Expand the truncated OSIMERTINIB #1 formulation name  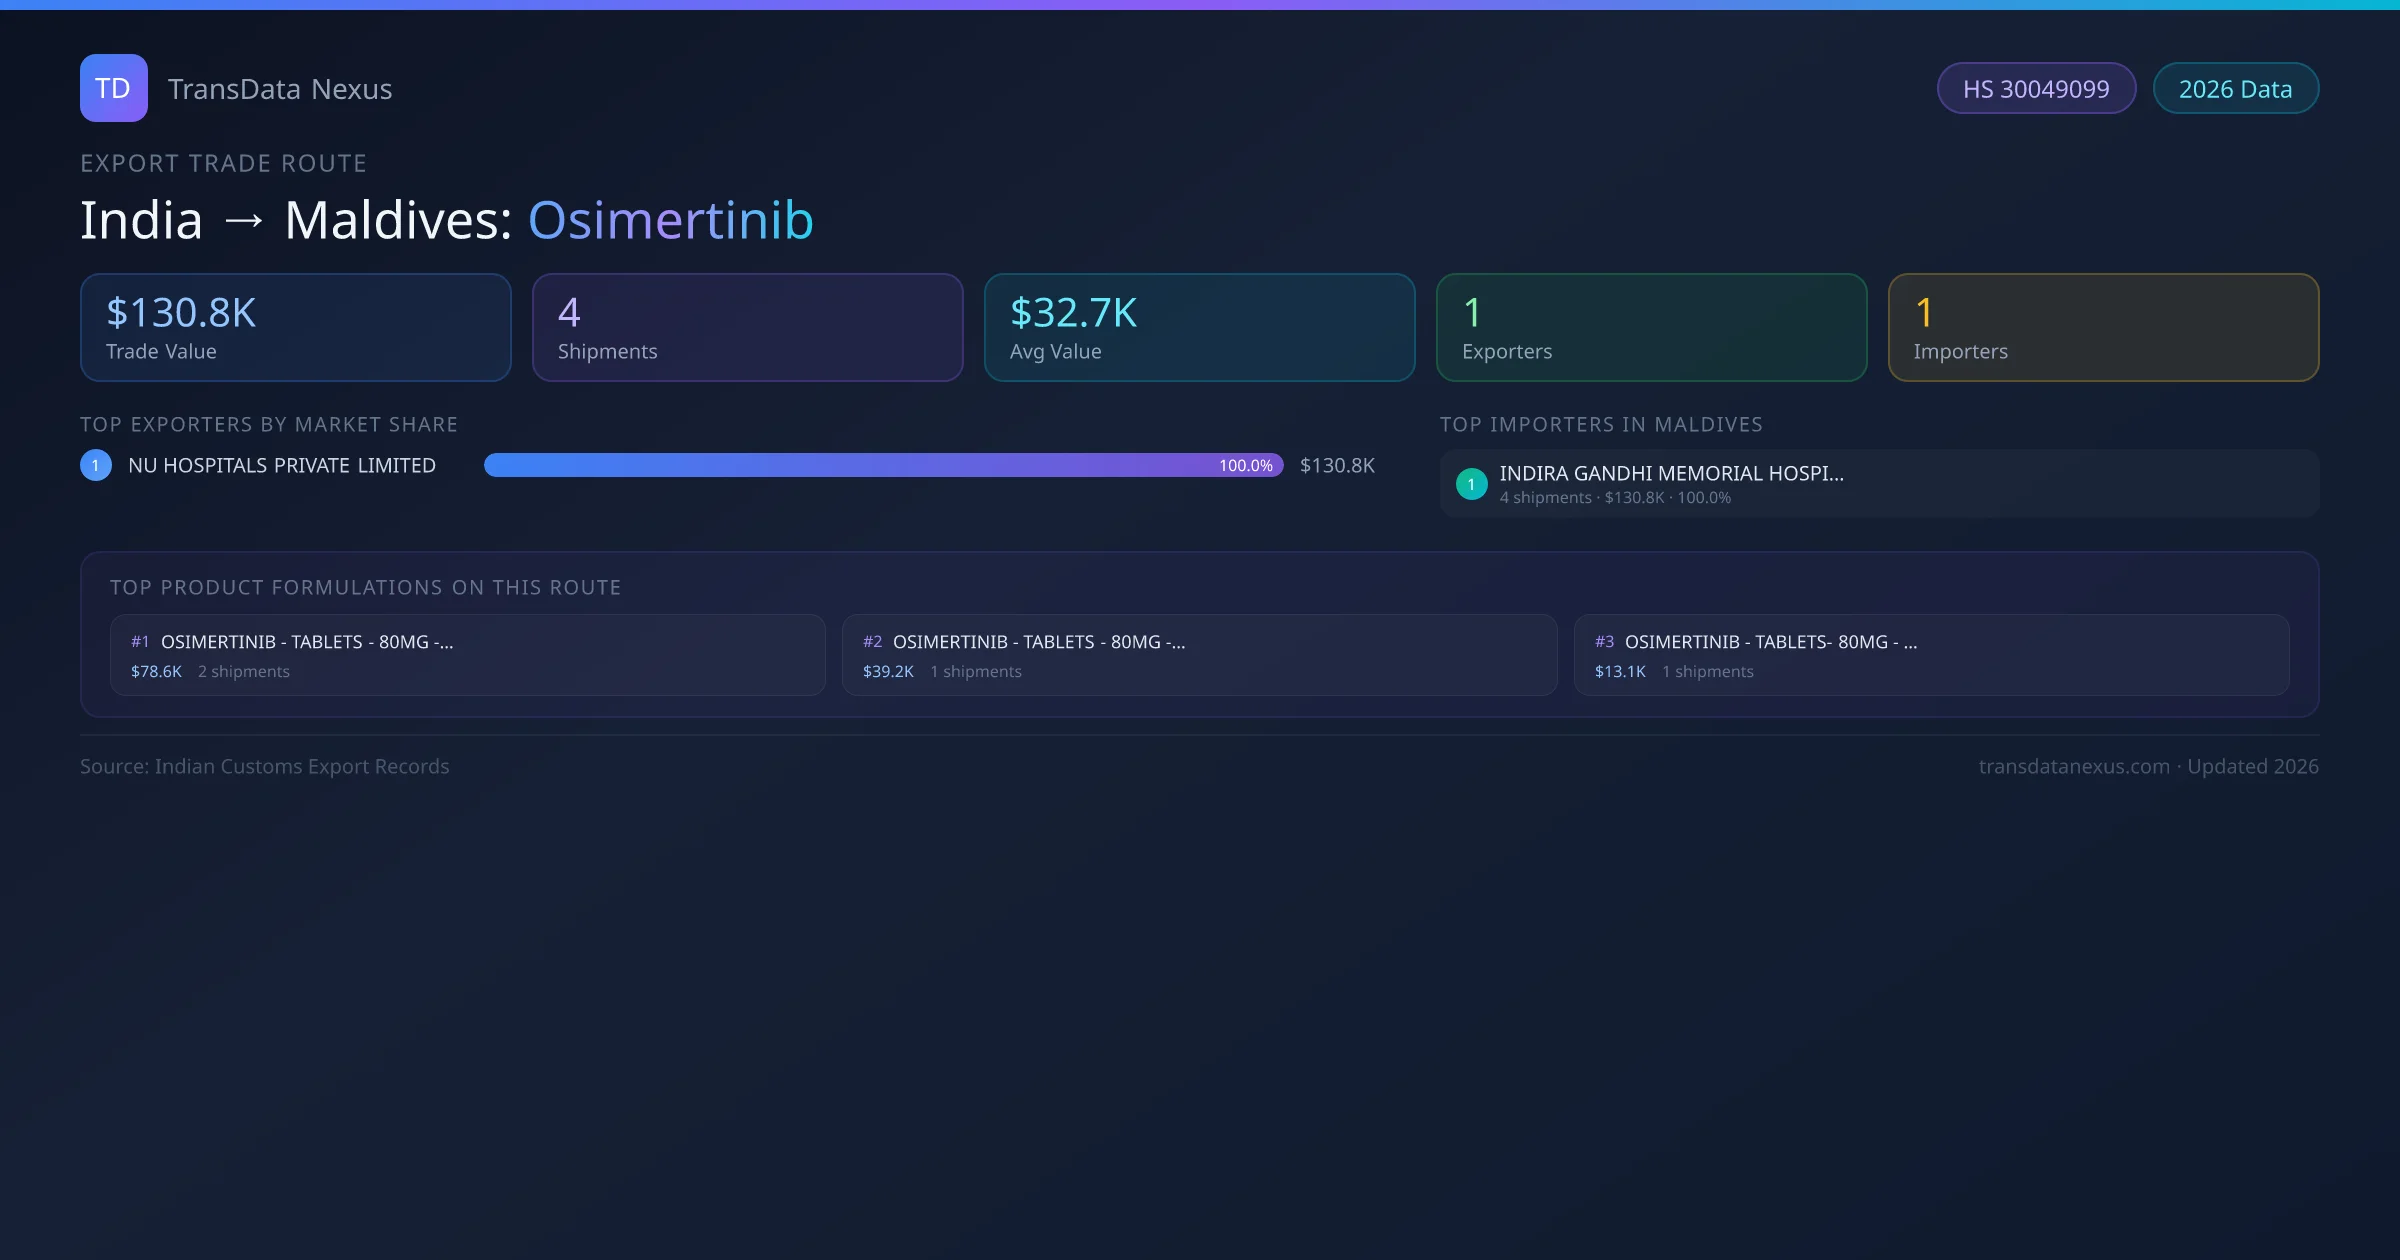[x=307, y=641]
